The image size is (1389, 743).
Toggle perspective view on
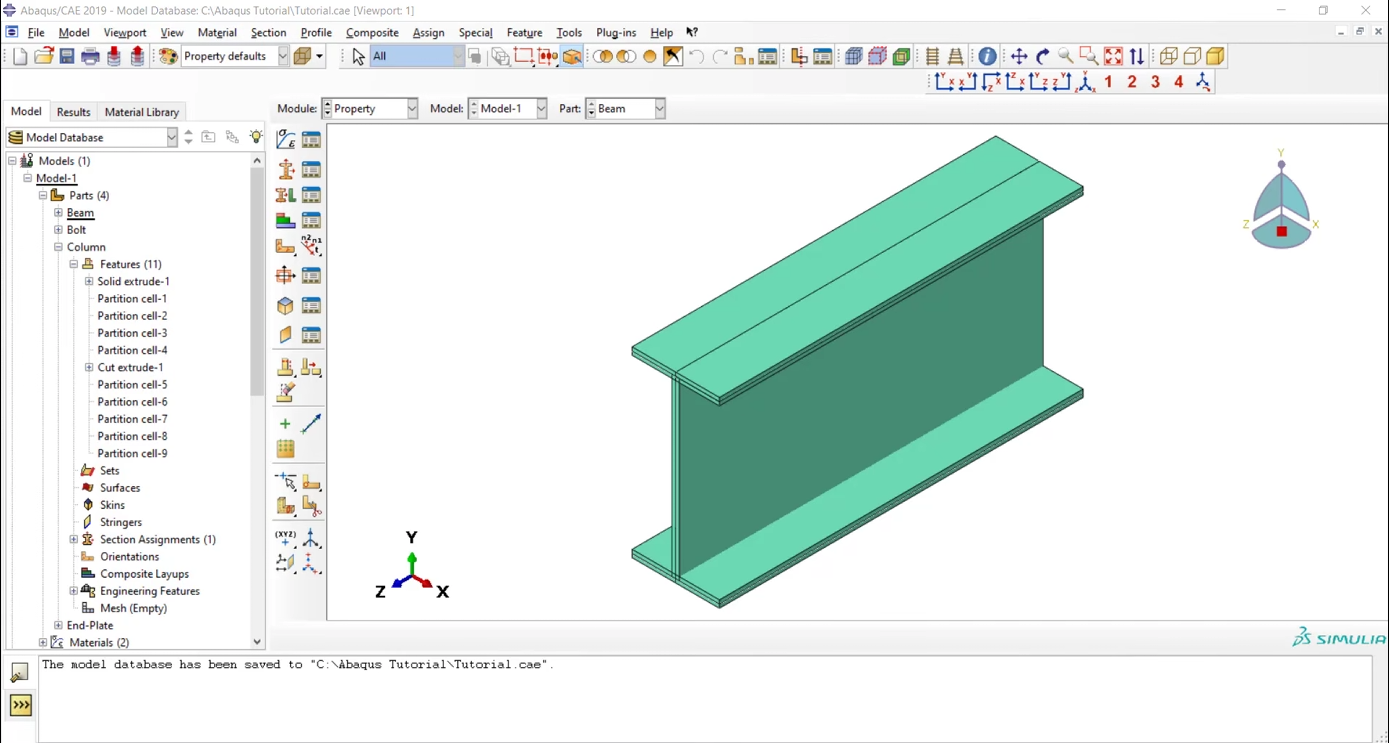[956, 57]
